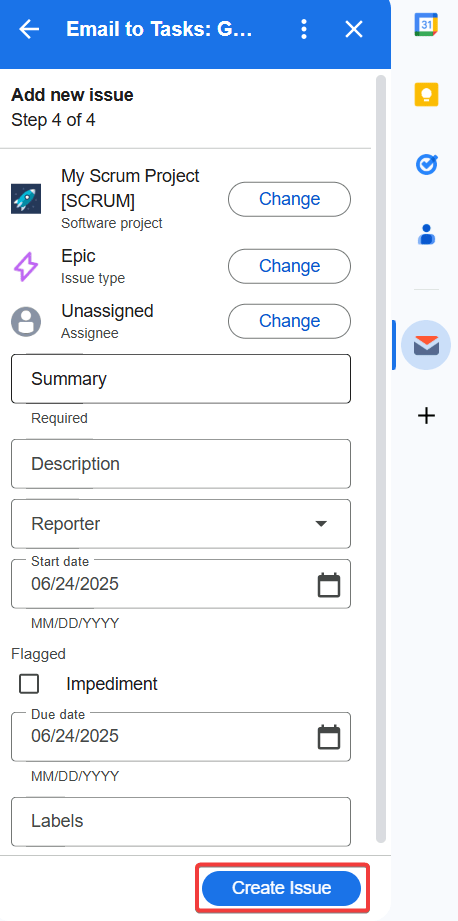Viewport: 458px width, 921px height.
Task: Open Google Contacts person icon
Action: [x=426, y=234]
